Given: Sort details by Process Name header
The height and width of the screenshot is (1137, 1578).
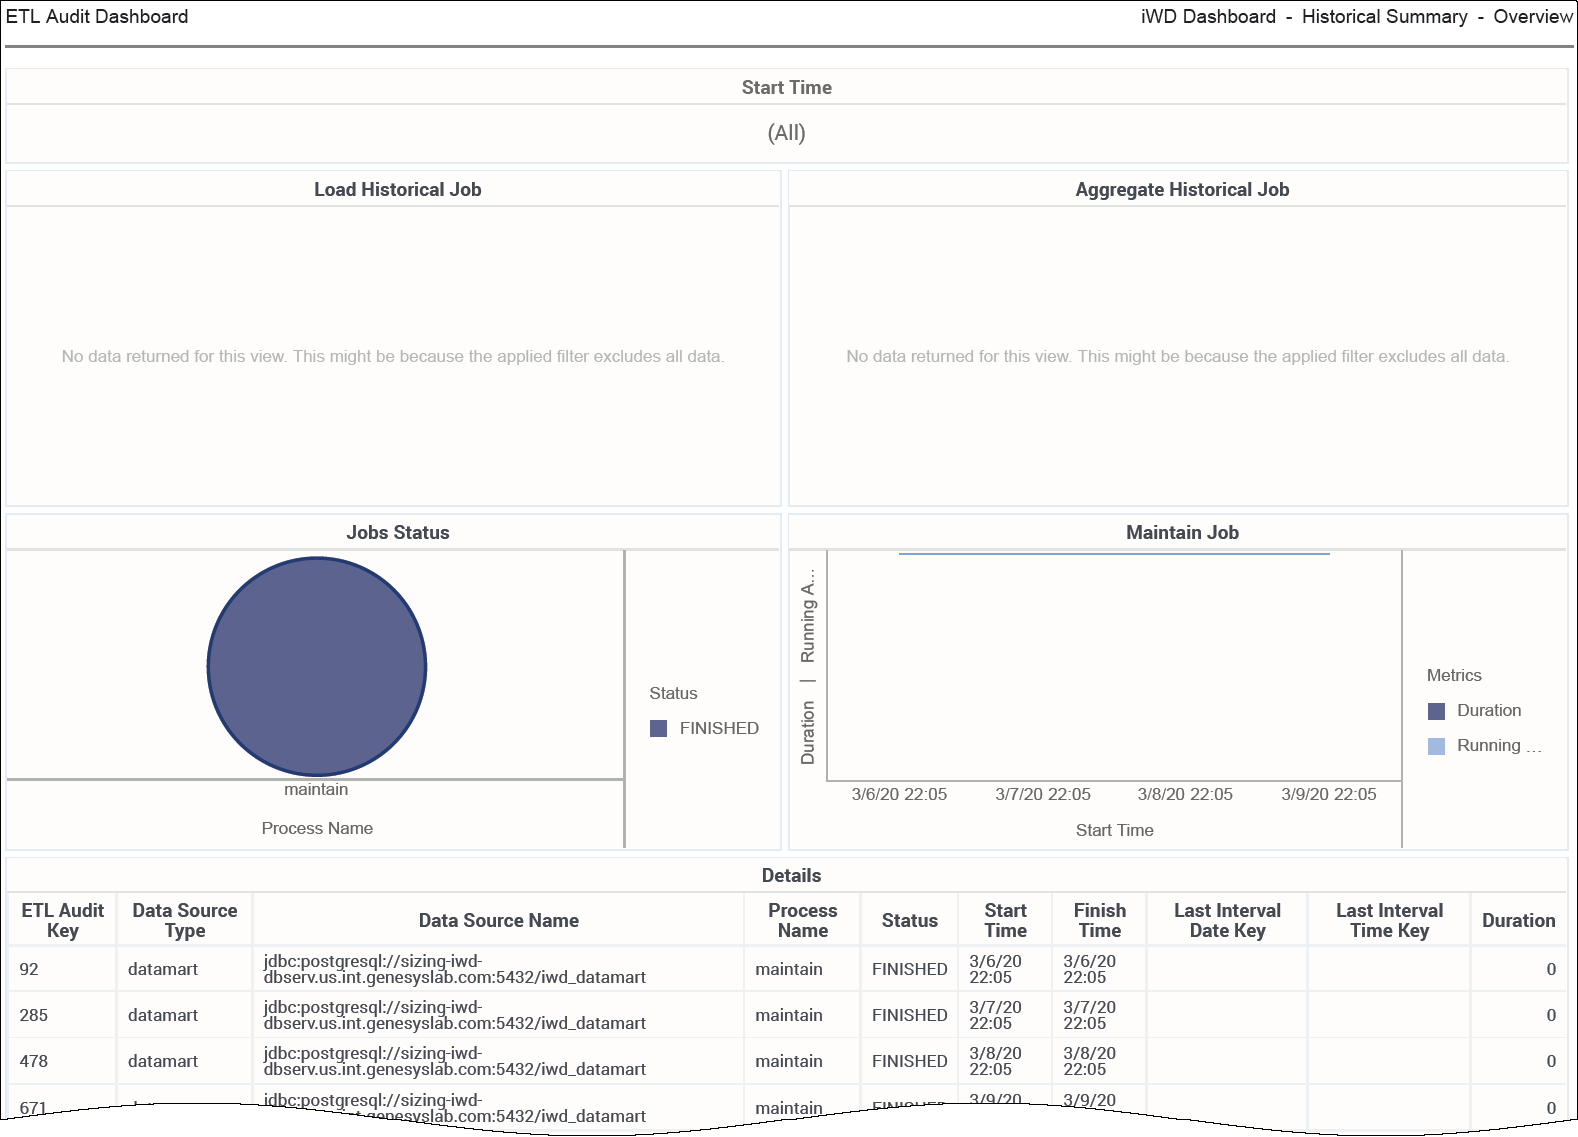Looking at the screenshot, I should (x=802, y=920).
